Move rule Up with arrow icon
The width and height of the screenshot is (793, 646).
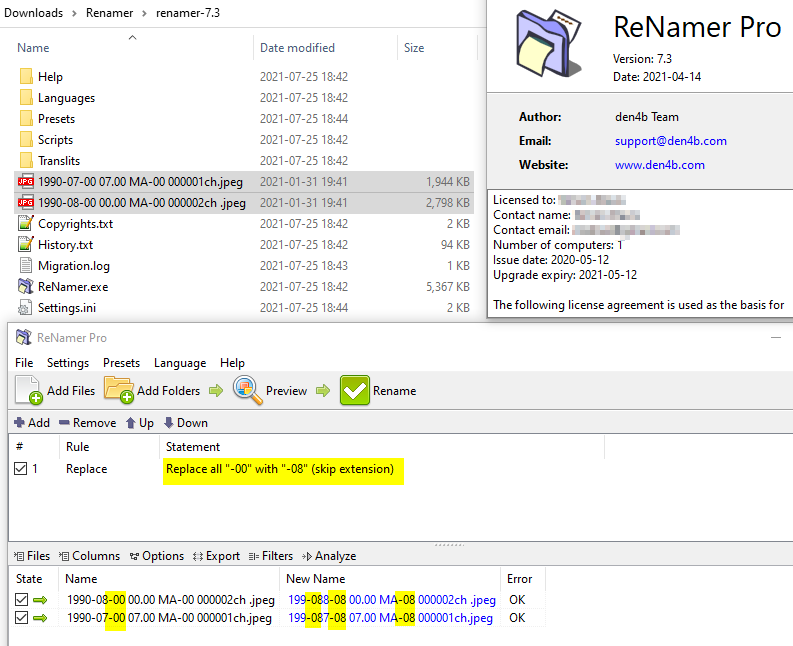click(130, 422)
